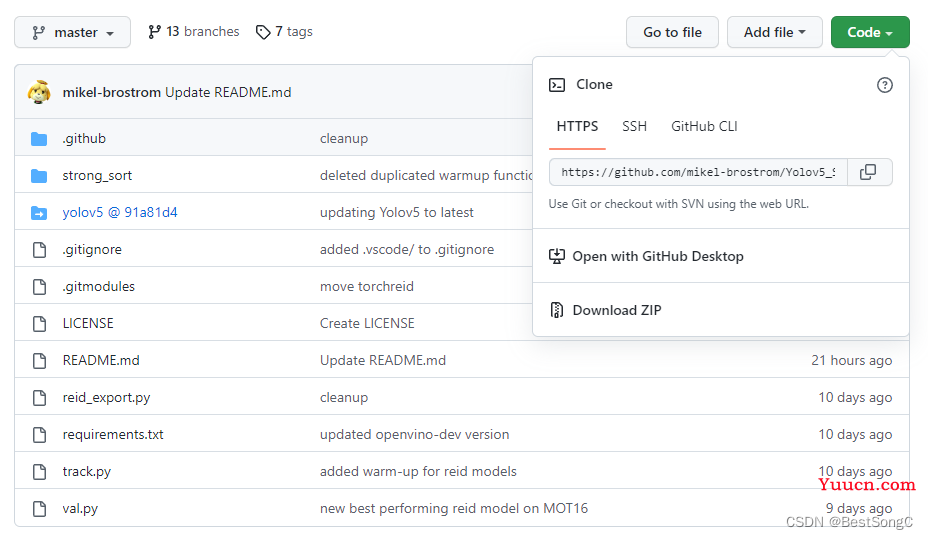Screen dimensions: 928x539
Task: Click the branch icon beside 13 branches
Action: 154,32
